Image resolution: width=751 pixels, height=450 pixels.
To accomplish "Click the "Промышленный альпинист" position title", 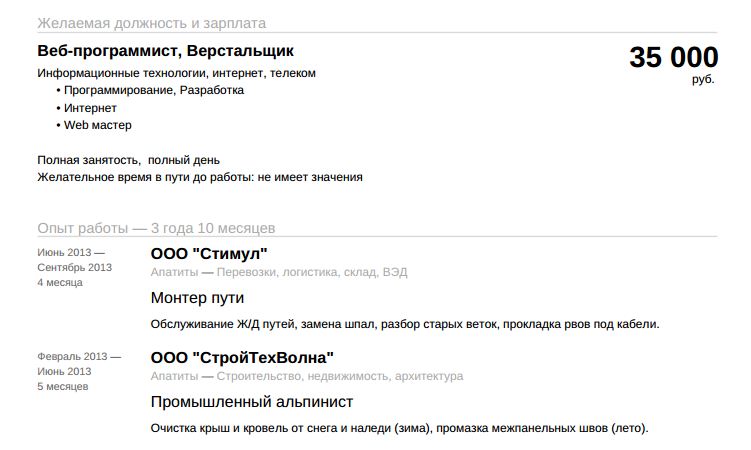I will point(252,402).
